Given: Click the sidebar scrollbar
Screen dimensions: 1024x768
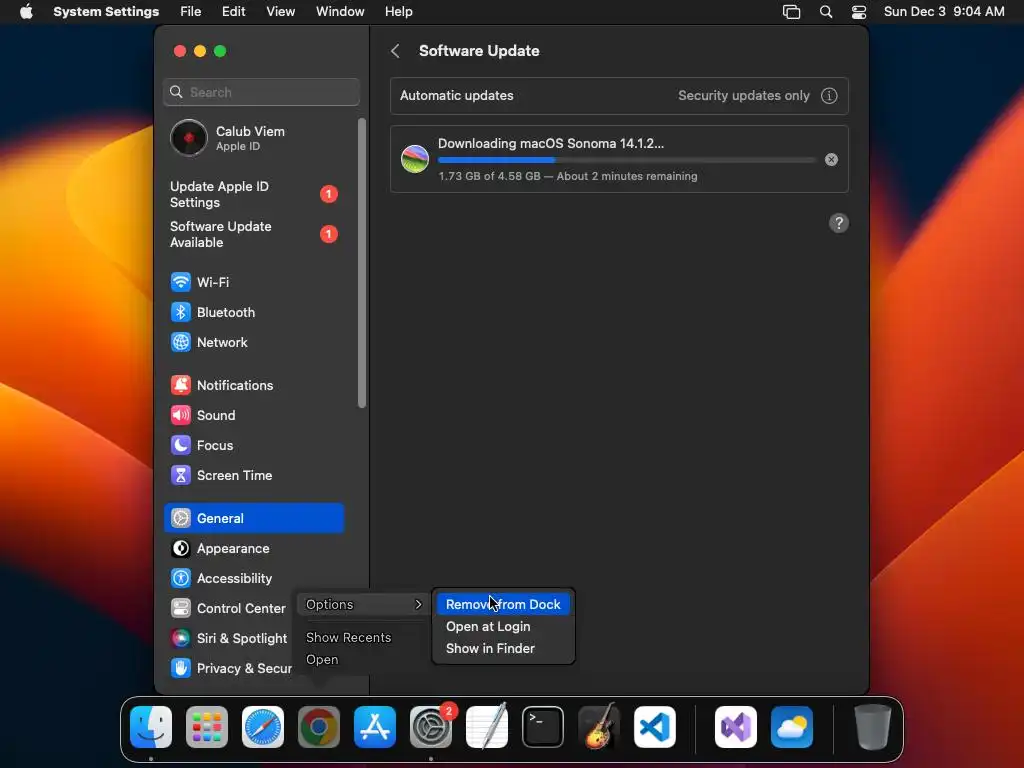Looking at the screenshot, I should 362,263.
